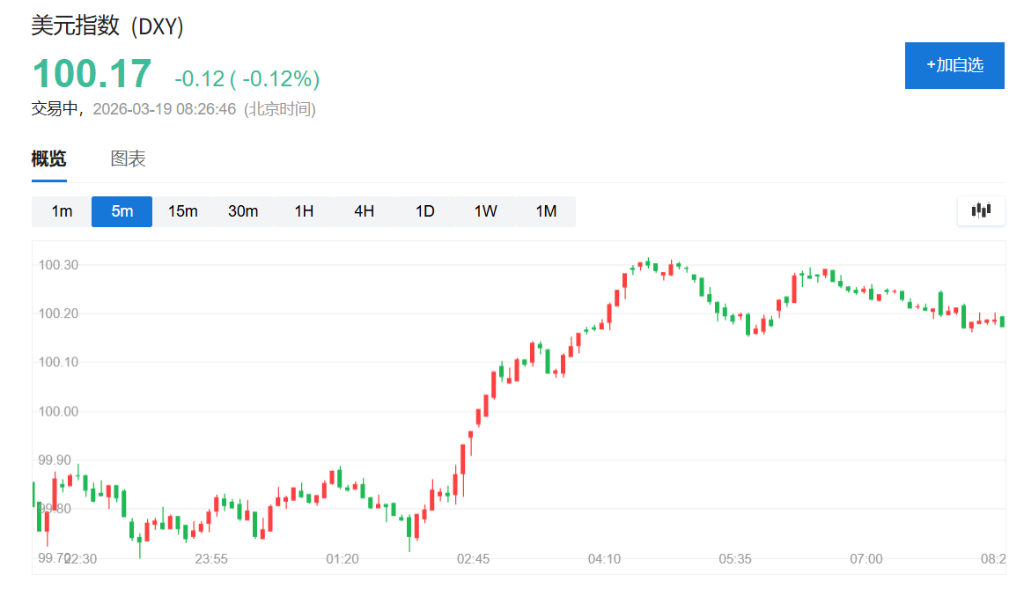The image size is (1024, 589).
Task: Switch to the 图表 tab
Action: (x=130, y=159)
